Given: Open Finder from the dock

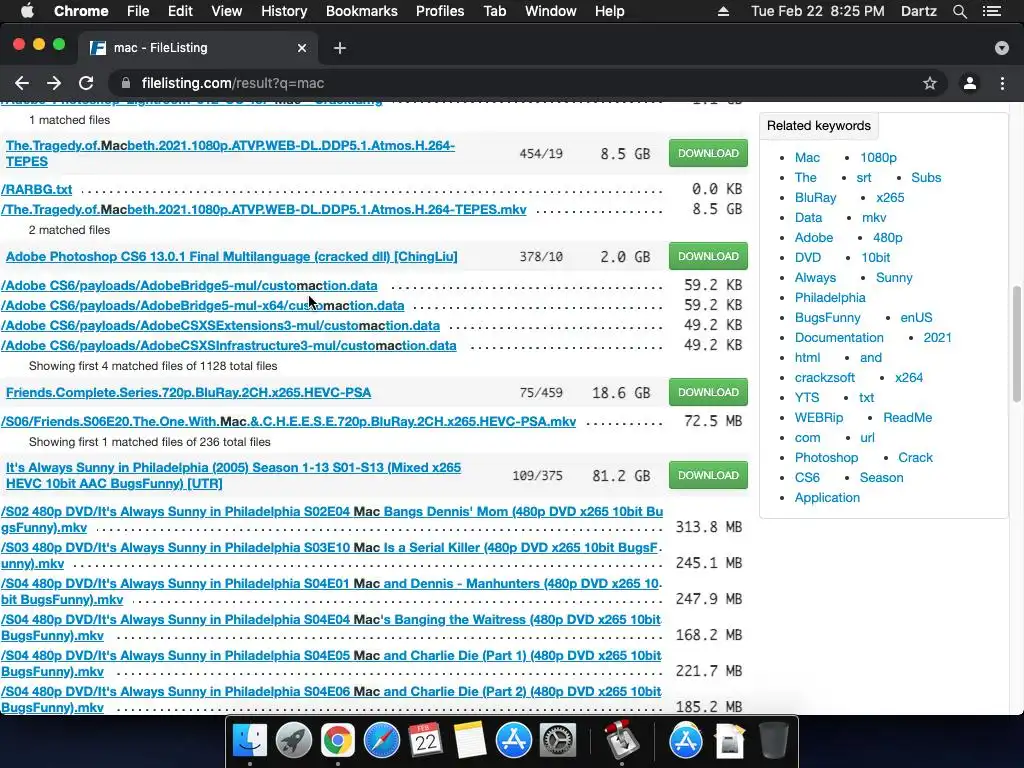Looking at the screenshot, I should 250,741.
